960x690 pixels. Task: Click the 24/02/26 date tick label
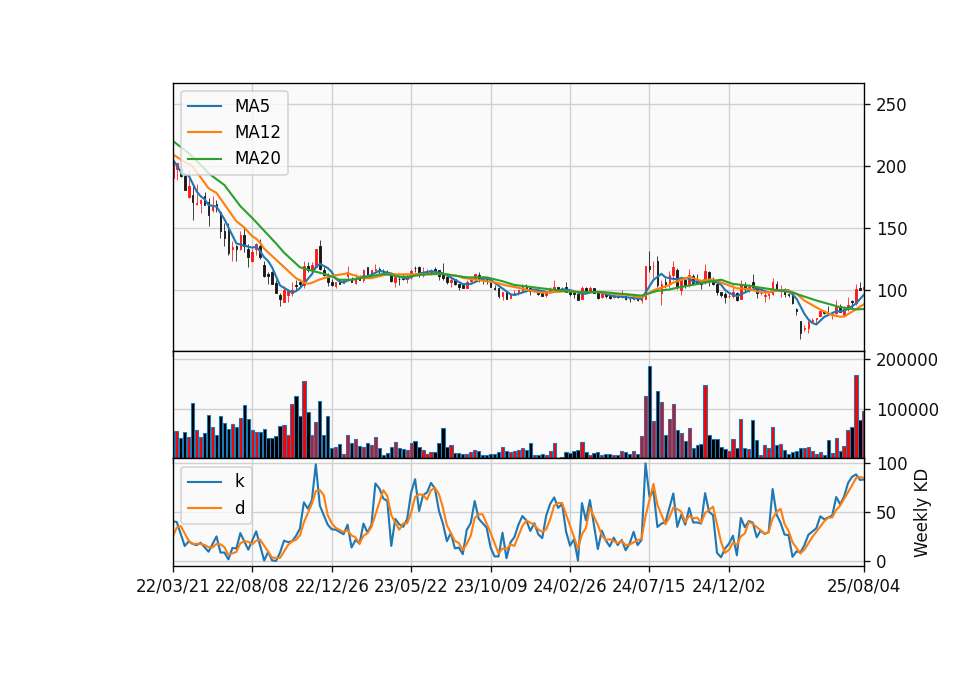569,586
